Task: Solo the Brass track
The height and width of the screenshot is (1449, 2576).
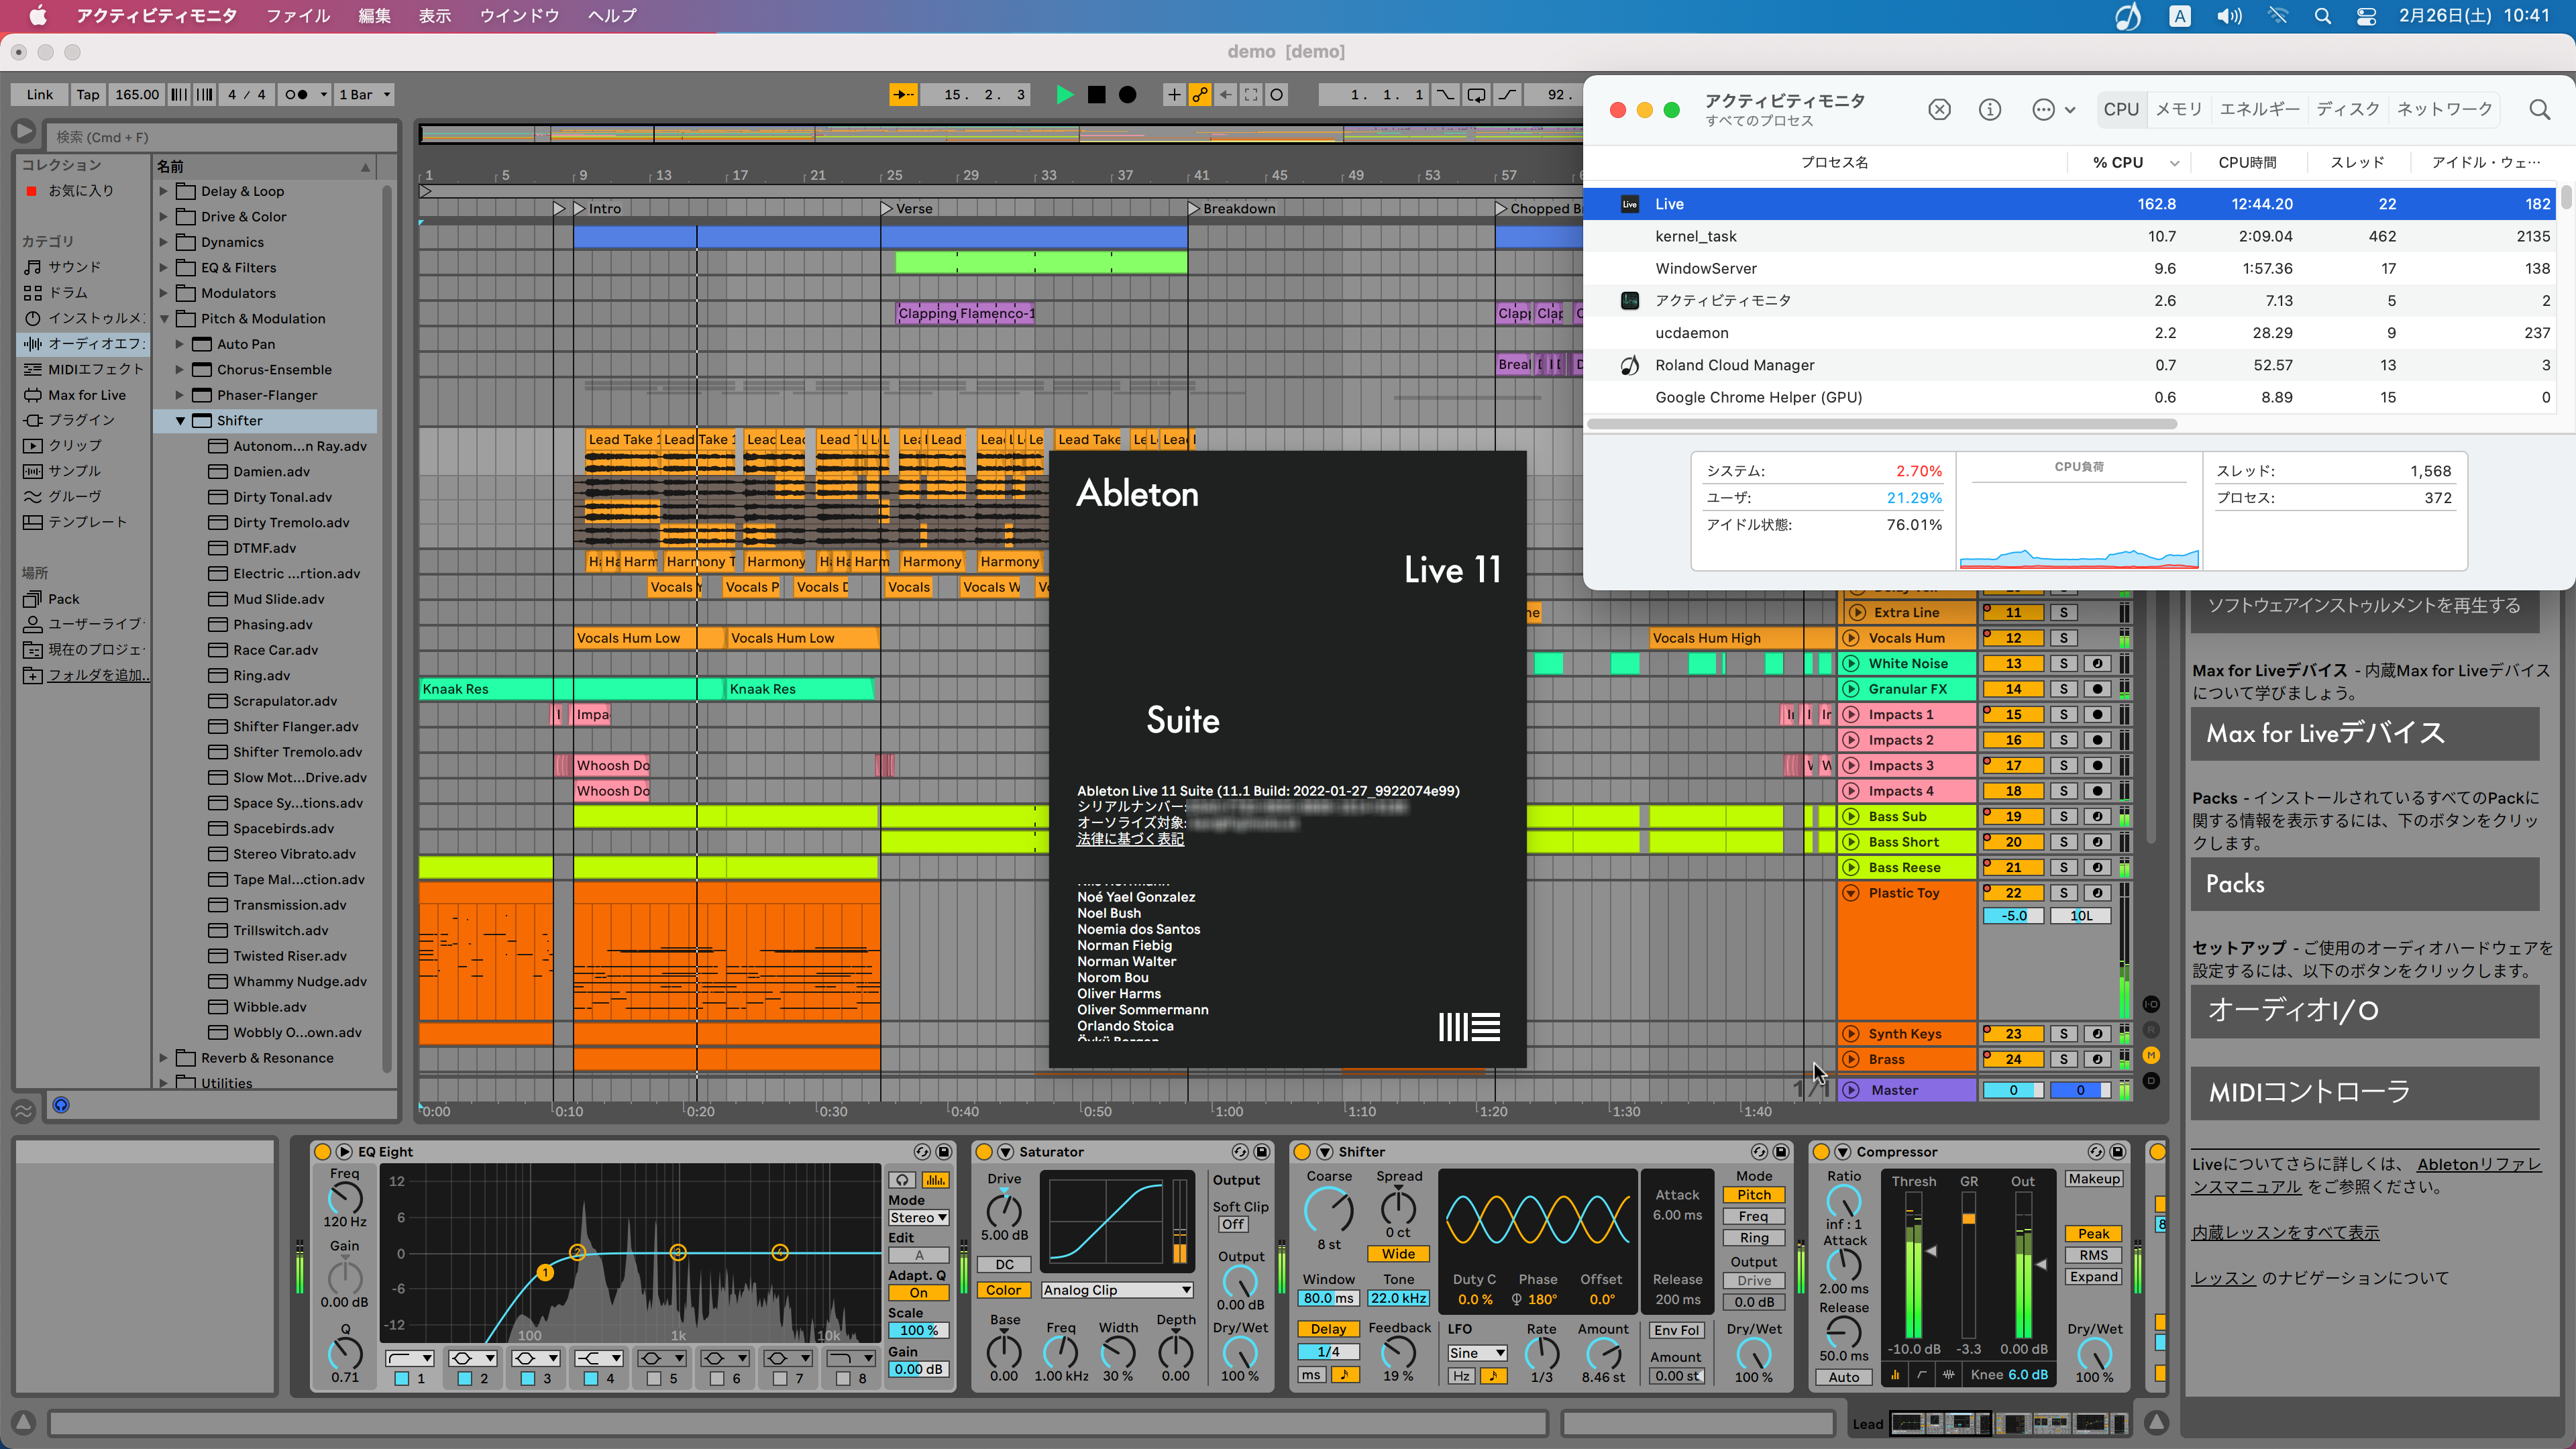Action: pyautogui.click(x=2063, y=1059)
